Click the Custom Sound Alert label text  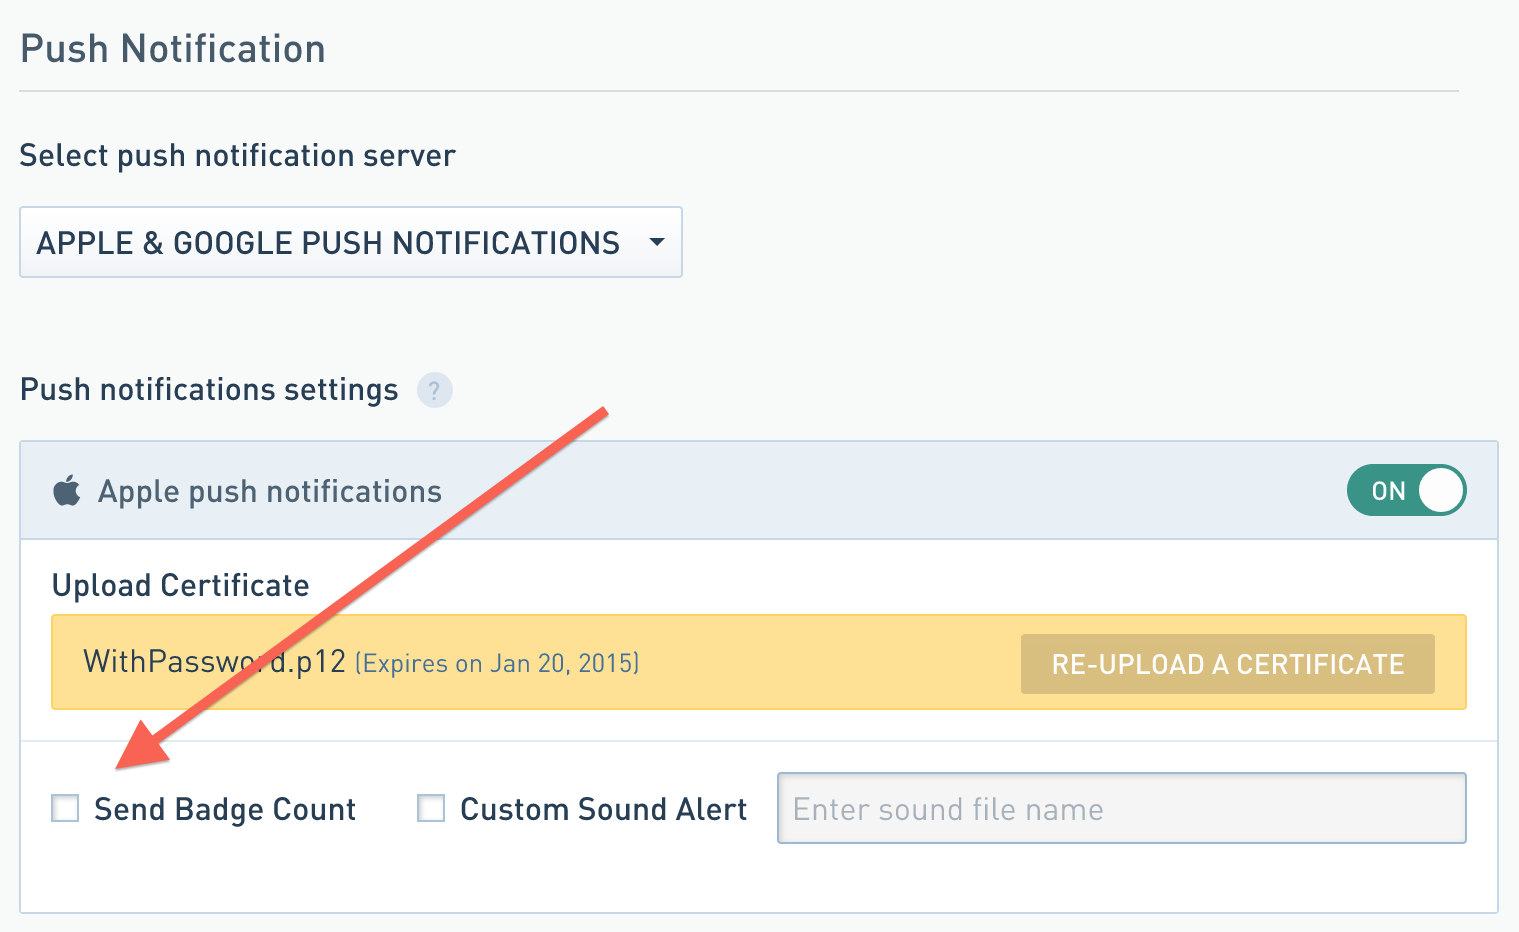603,809
